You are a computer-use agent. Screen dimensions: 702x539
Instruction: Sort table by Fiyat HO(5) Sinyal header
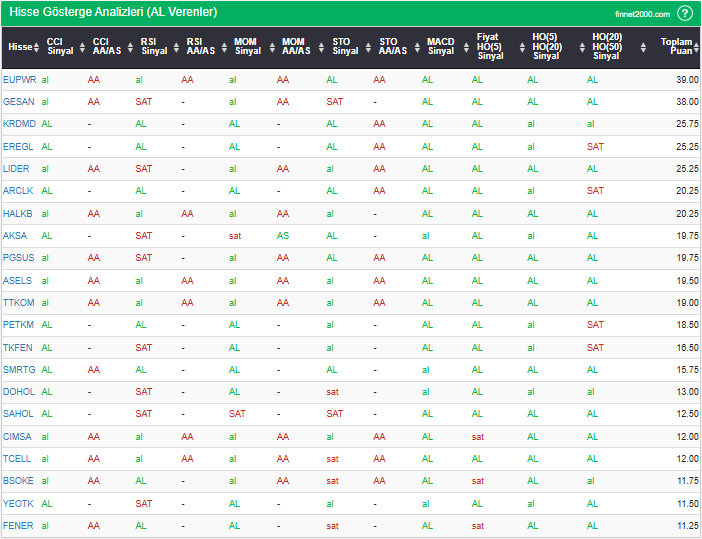pos(488,47)
